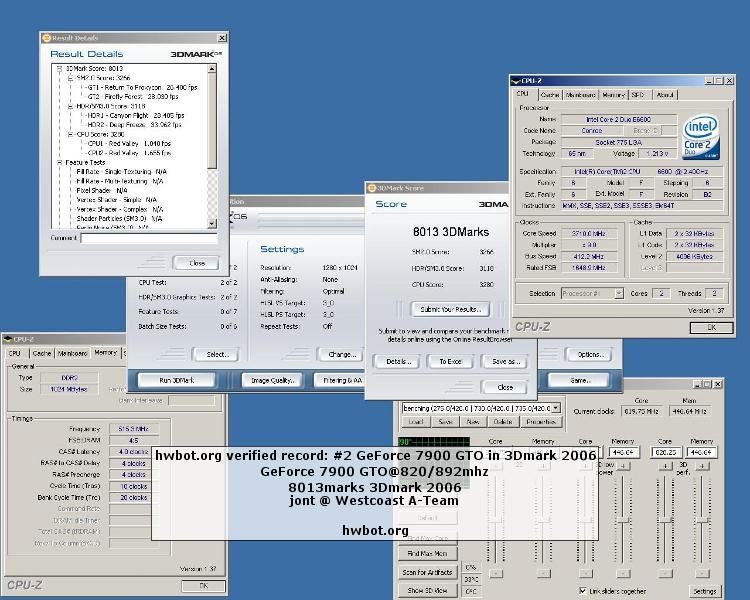Click Close in Result Details window
Screen dimensions: 750x600
click(197, 263)
